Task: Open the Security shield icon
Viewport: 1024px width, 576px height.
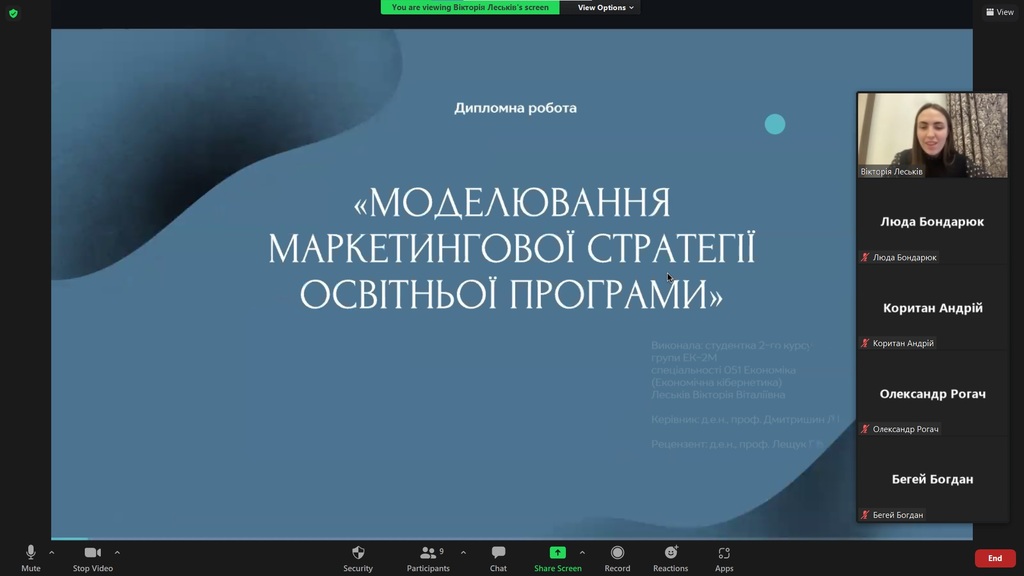Action: pos(358,553)
